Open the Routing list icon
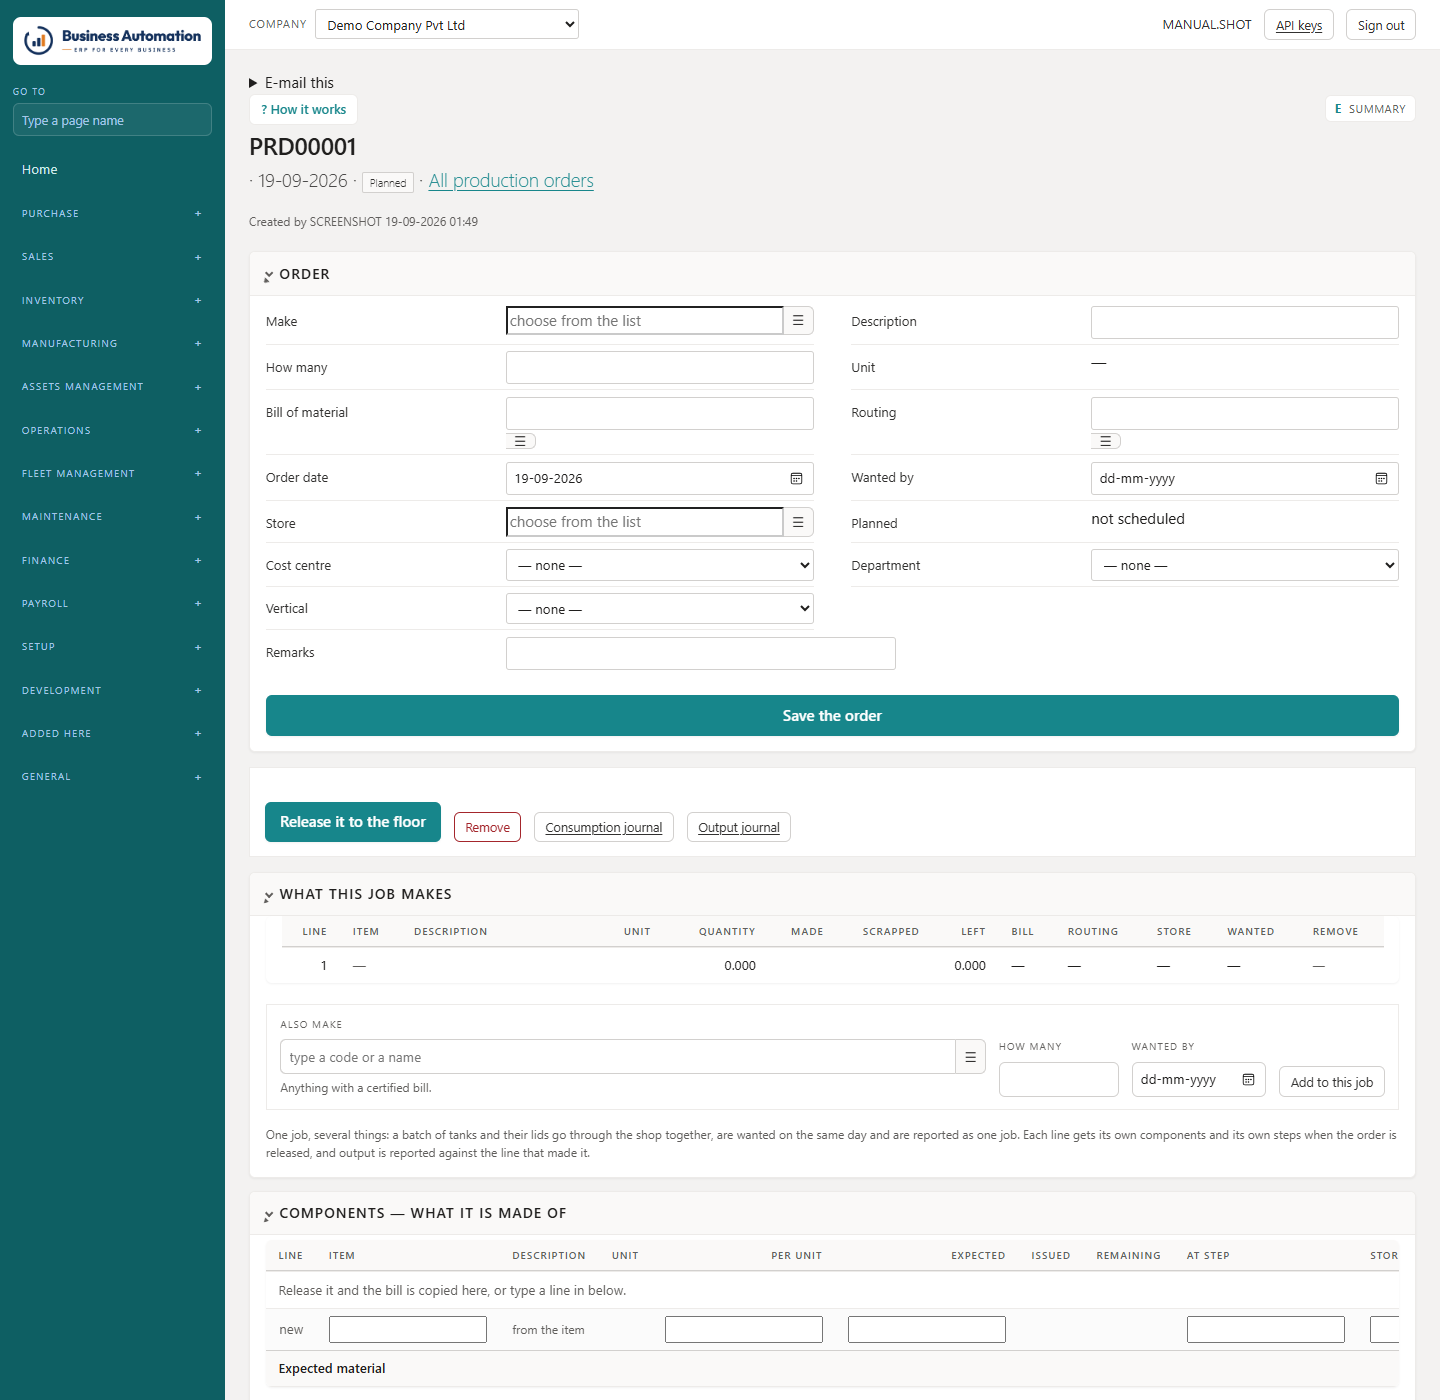Image resolution: width=1440 pixels, height=1400 pixels. click(1105, 441)
